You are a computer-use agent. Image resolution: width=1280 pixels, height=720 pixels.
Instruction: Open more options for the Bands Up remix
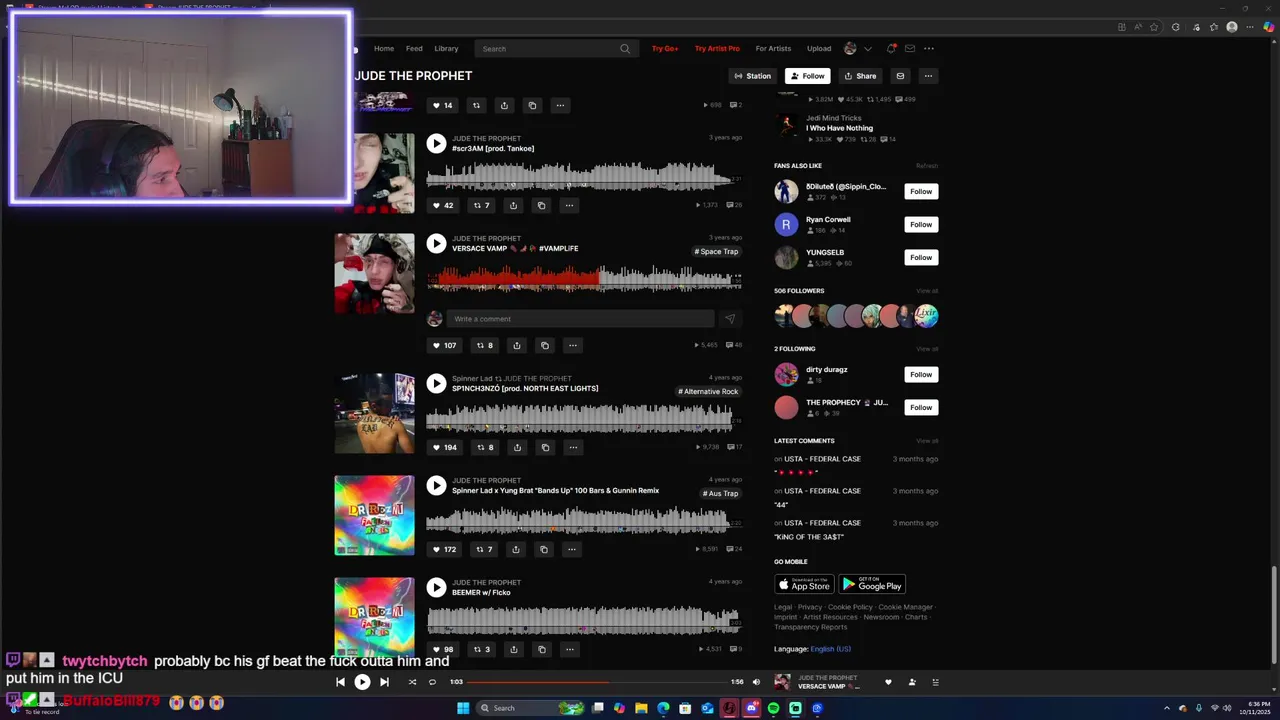click(x=572, y=549)
